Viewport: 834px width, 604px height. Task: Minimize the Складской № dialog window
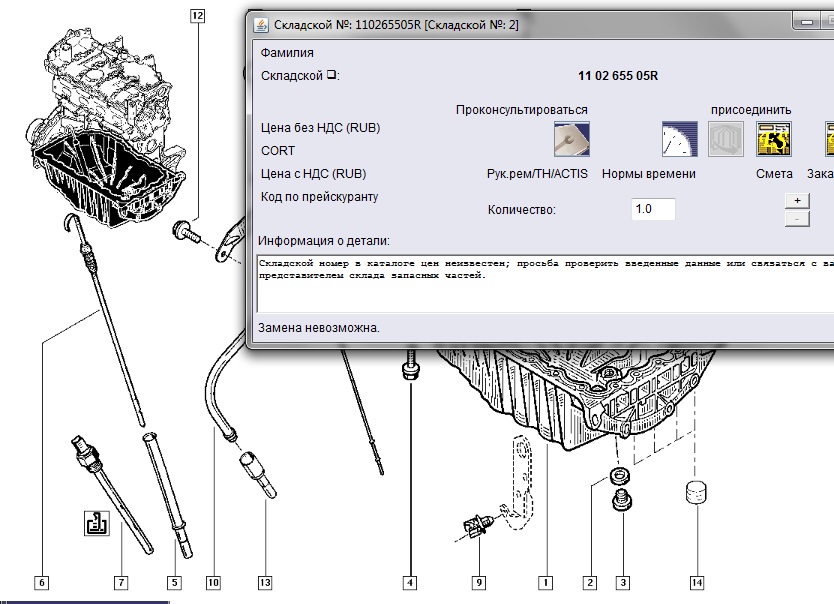804,22
